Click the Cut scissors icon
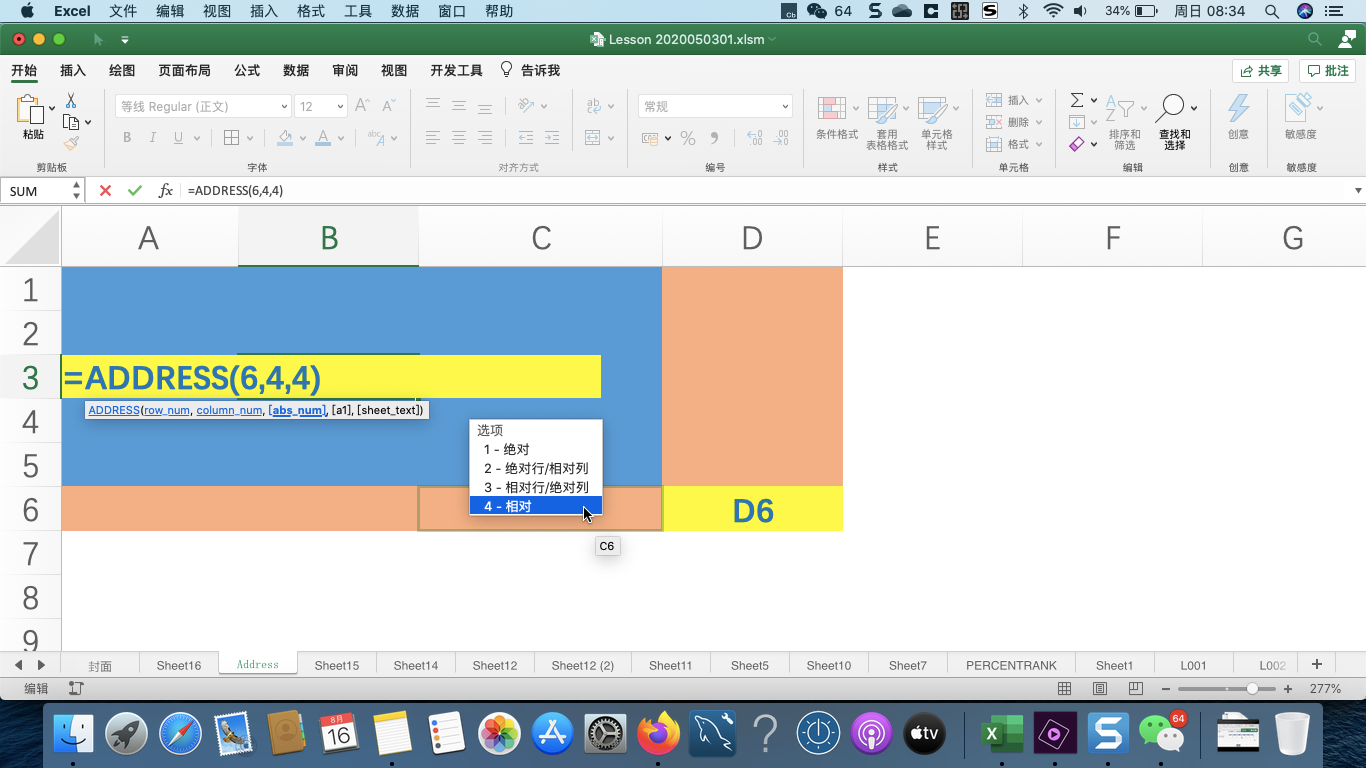 coord(71,101)
